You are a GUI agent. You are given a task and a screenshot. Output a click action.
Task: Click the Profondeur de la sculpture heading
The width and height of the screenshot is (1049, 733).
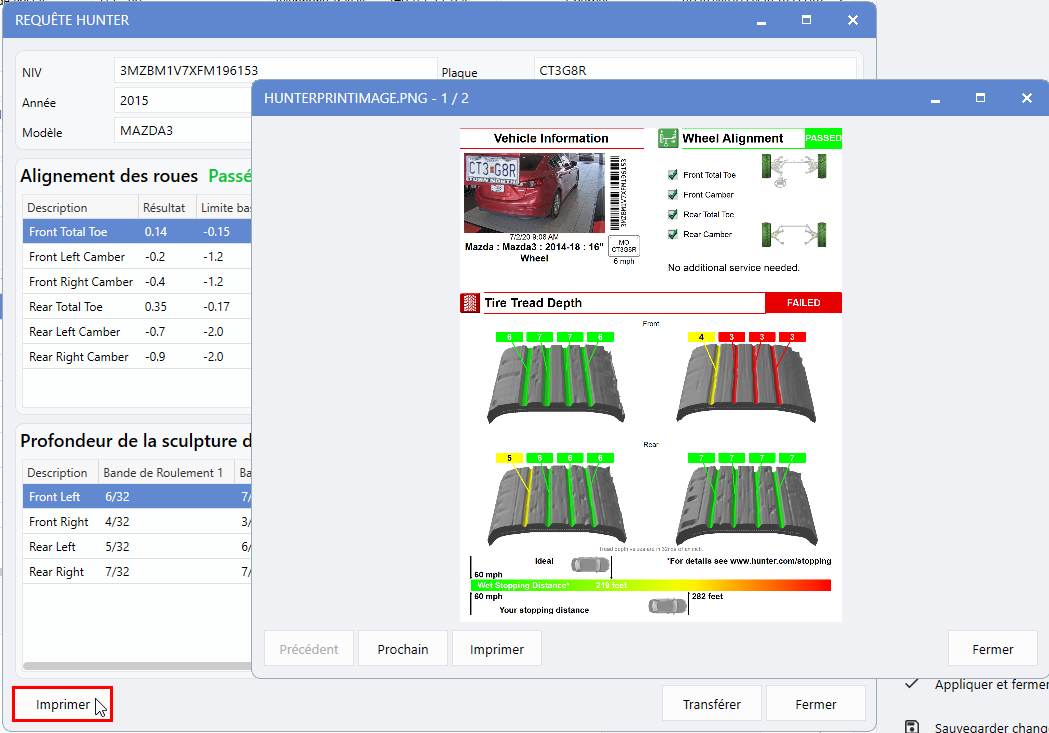(136, 441)
